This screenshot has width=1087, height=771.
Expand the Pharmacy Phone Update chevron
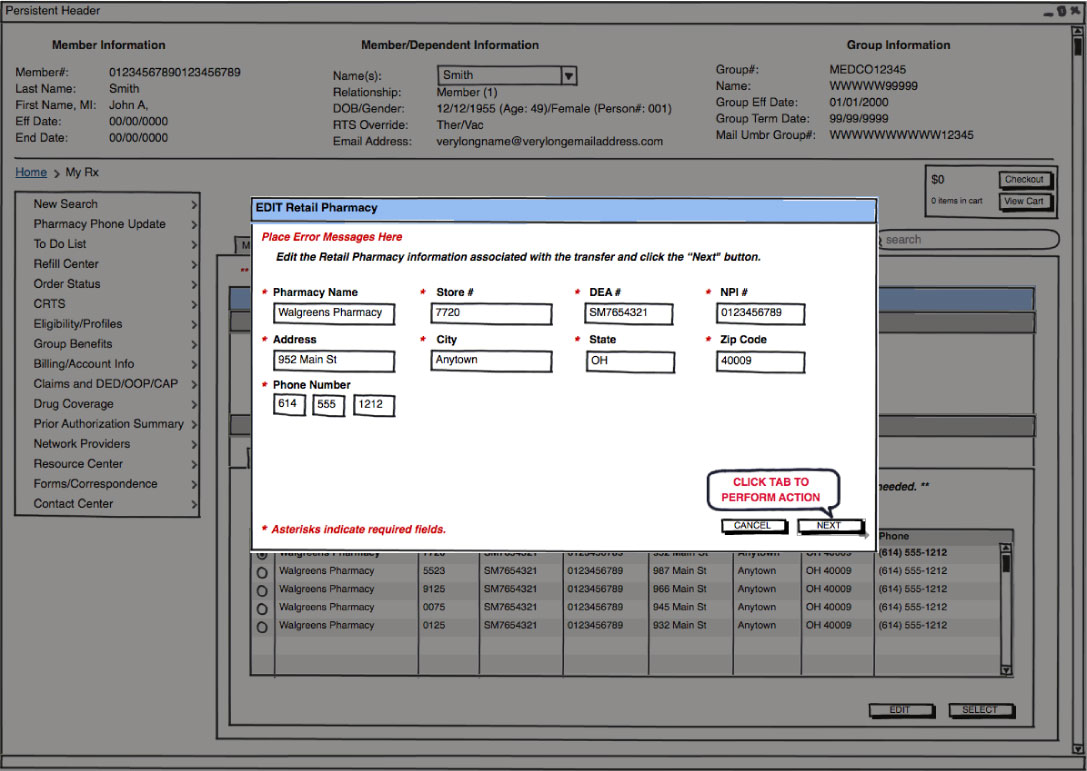(x=193, y=225)
